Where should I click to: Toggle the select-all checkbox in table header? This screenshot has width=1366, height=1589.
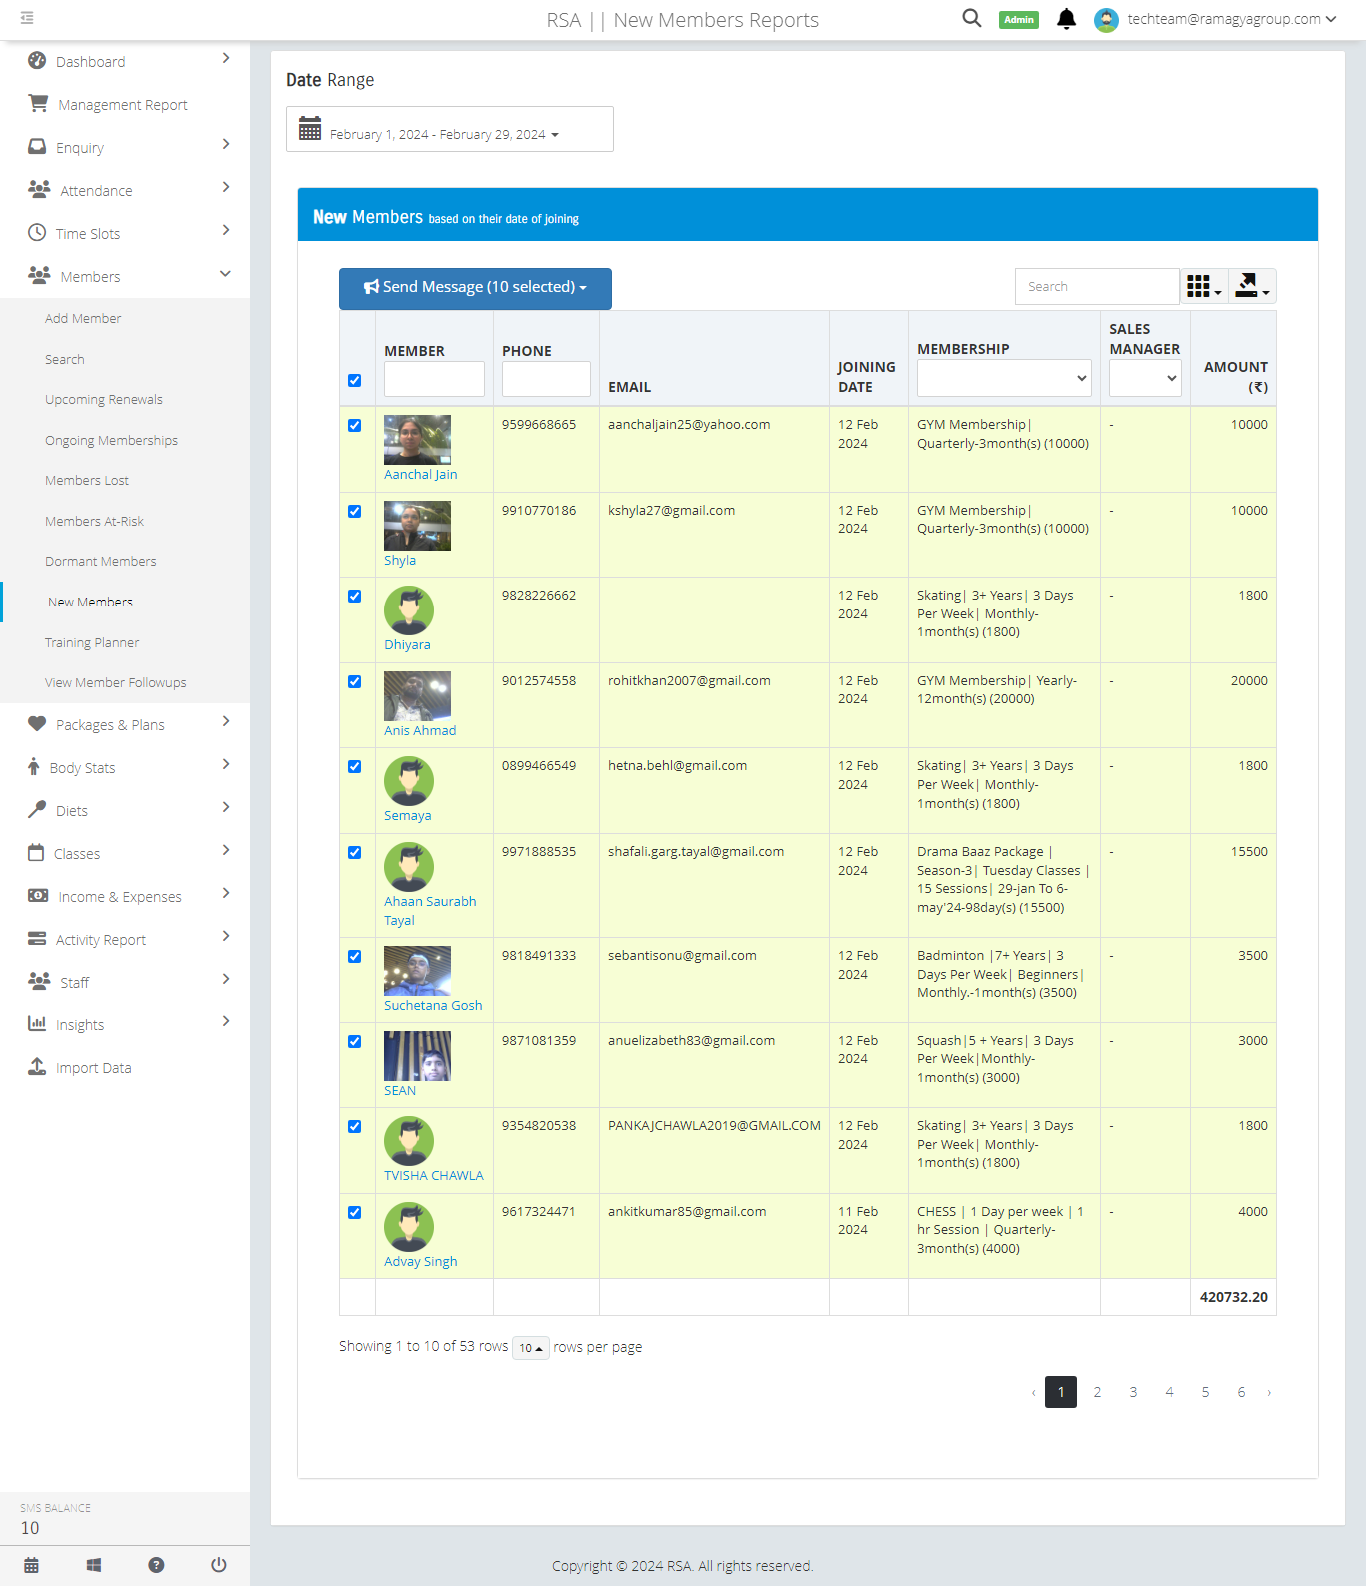pos(355,380)
